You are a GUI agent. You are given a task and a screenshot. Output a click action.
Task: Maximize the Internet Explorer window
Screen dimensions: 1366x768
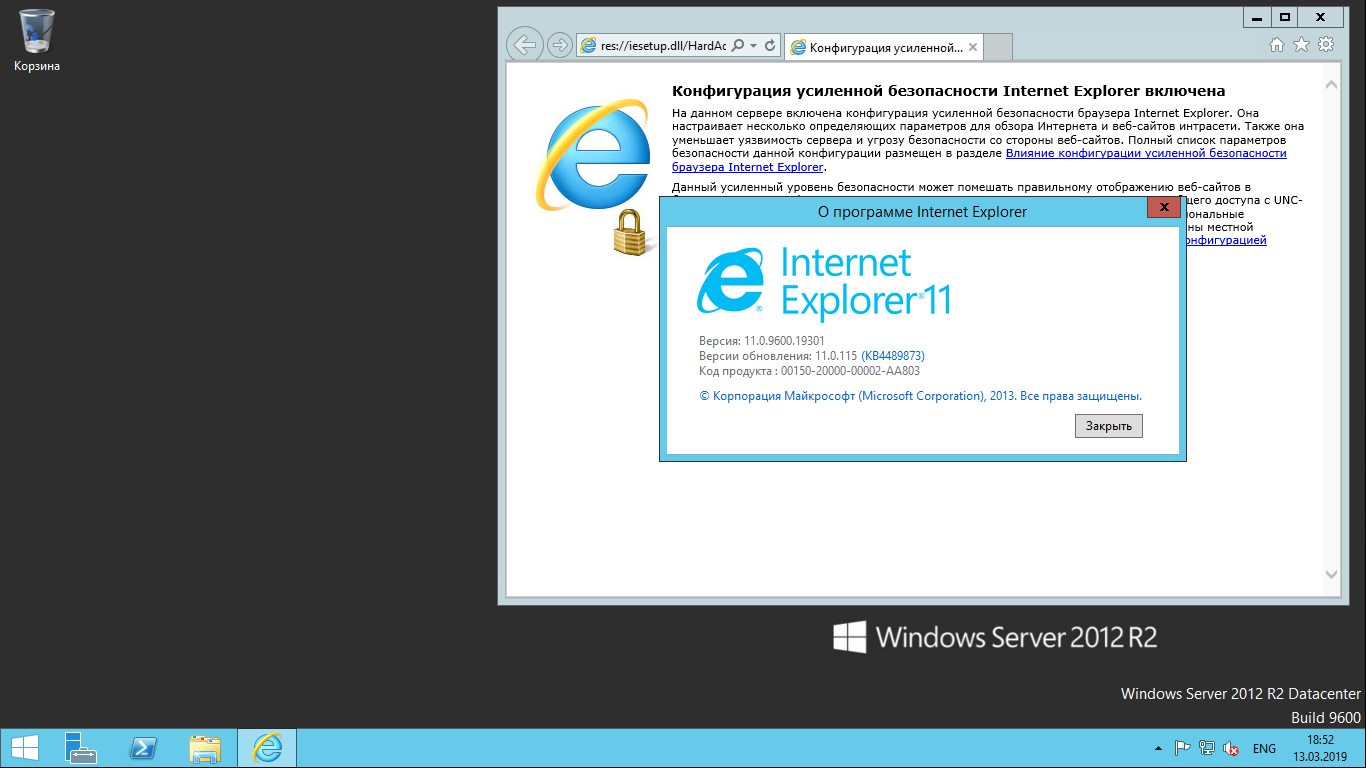(1285, 16)
